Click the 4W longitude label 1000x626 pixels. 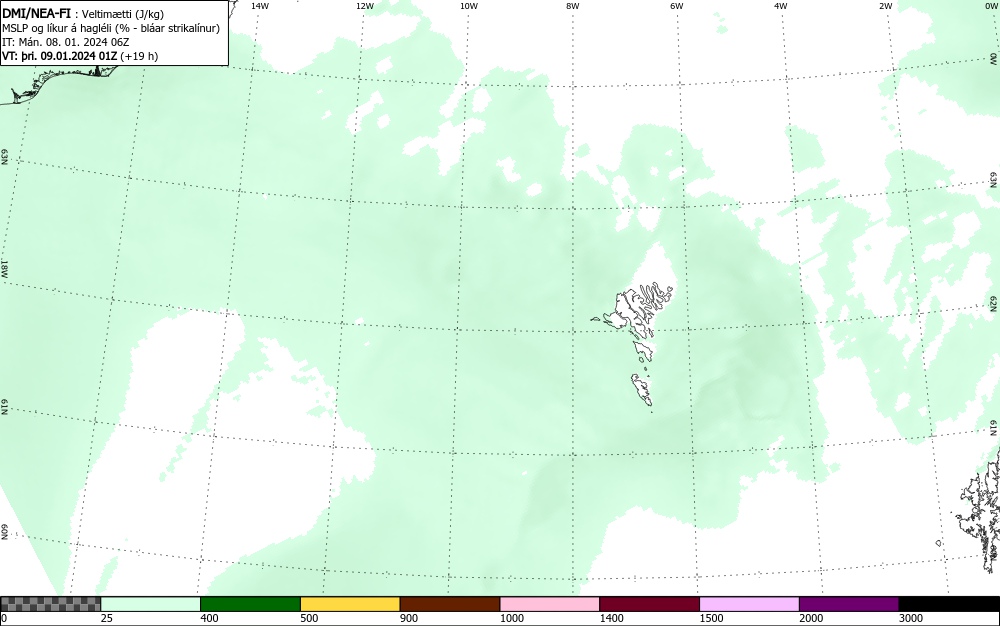click(x=781, y=6)
